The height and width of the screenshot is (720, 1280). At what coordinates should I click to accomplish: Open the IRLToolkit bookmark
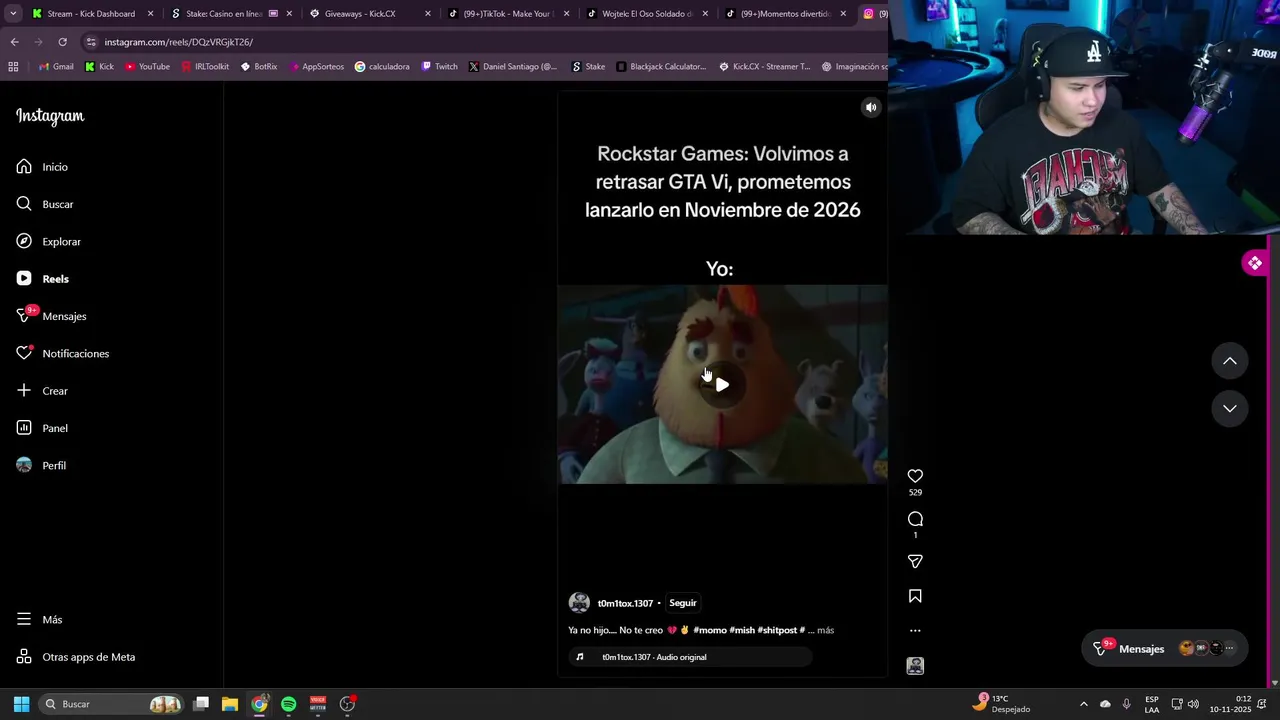tap(204, 67)
